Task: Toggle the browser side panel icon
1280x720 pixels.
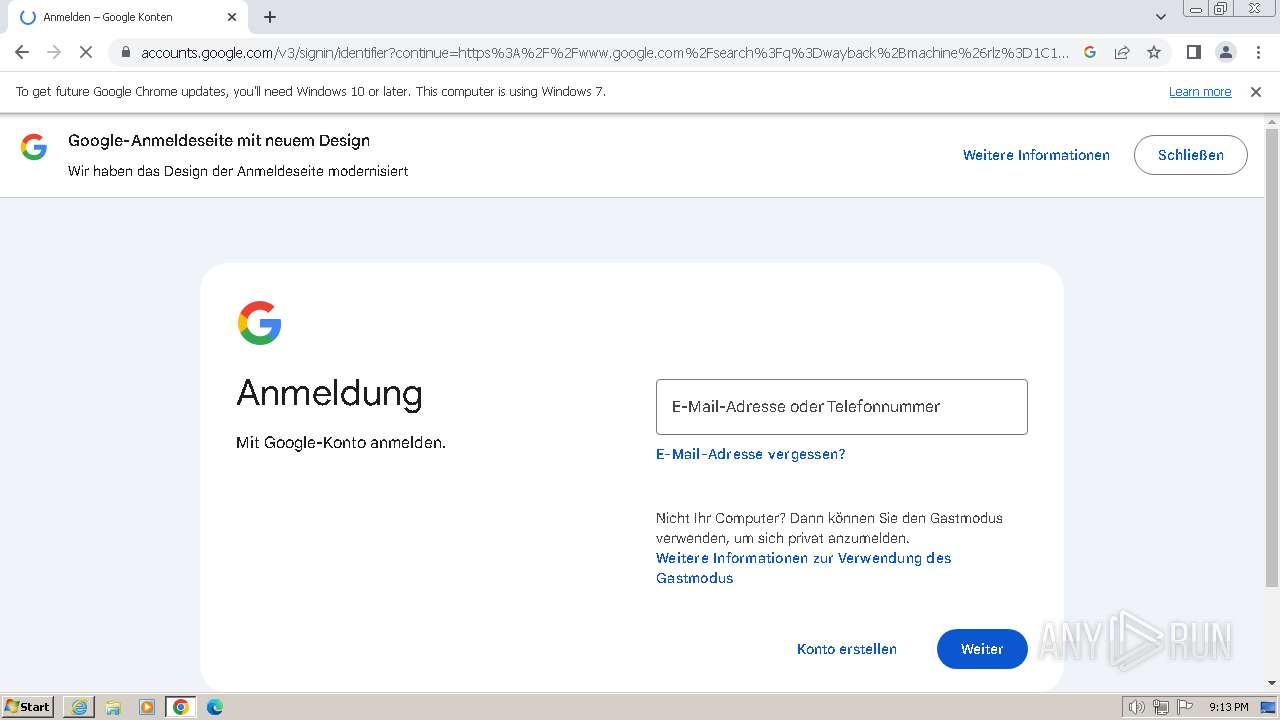Action: click(1193, 52)
